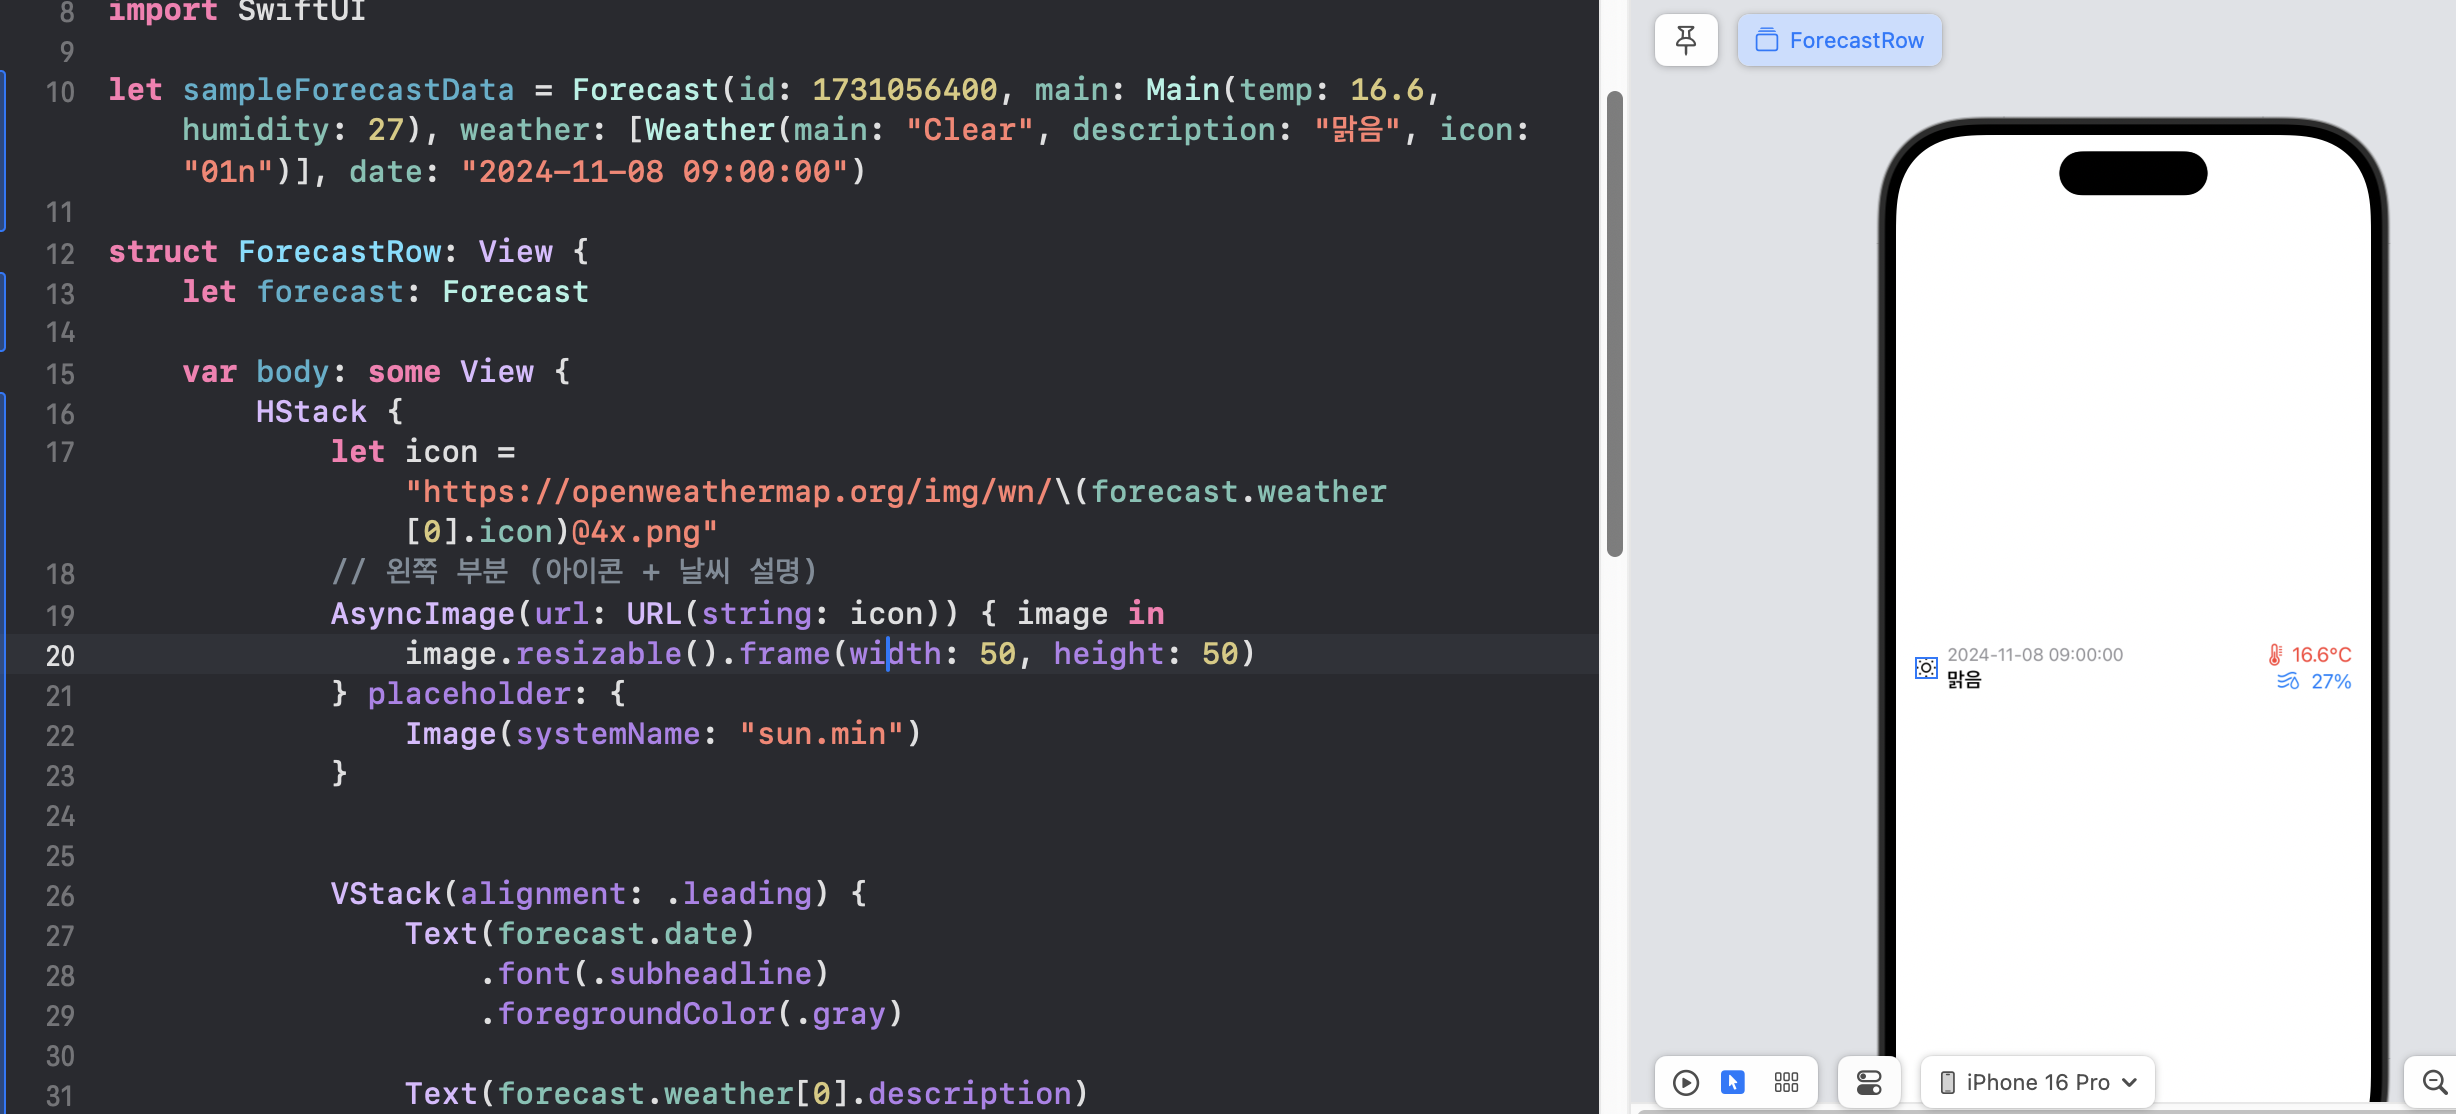Viewport: 2456px width, 1114px height.
Task: Click the editor vertical scrollbar
Action: (1614, 323)
